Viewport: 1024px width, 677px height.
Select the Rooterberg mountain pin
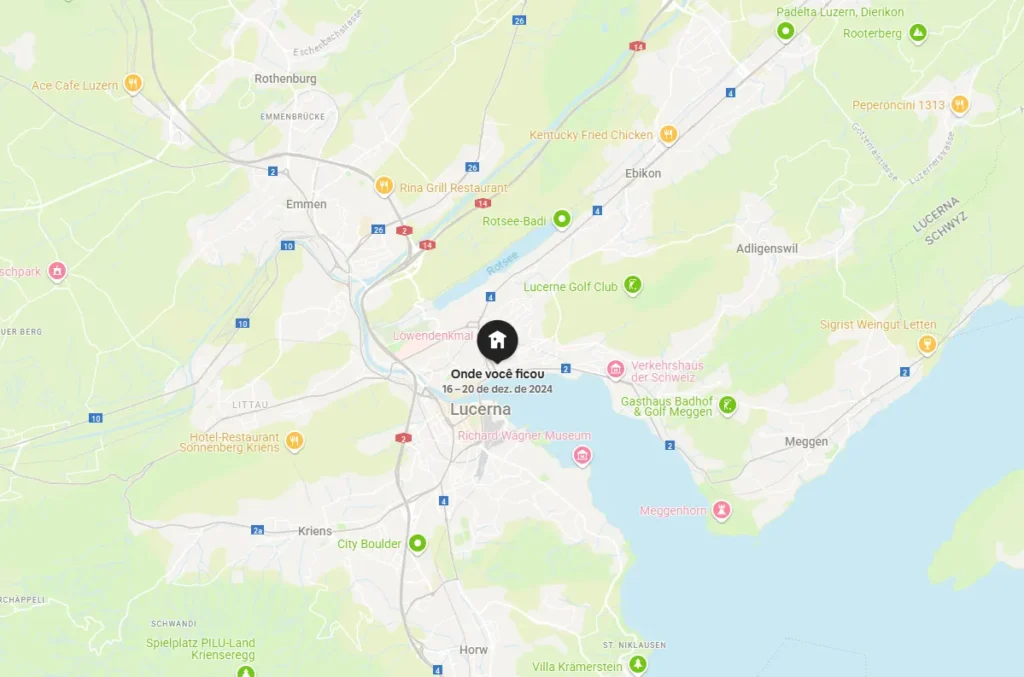(918, 32)
